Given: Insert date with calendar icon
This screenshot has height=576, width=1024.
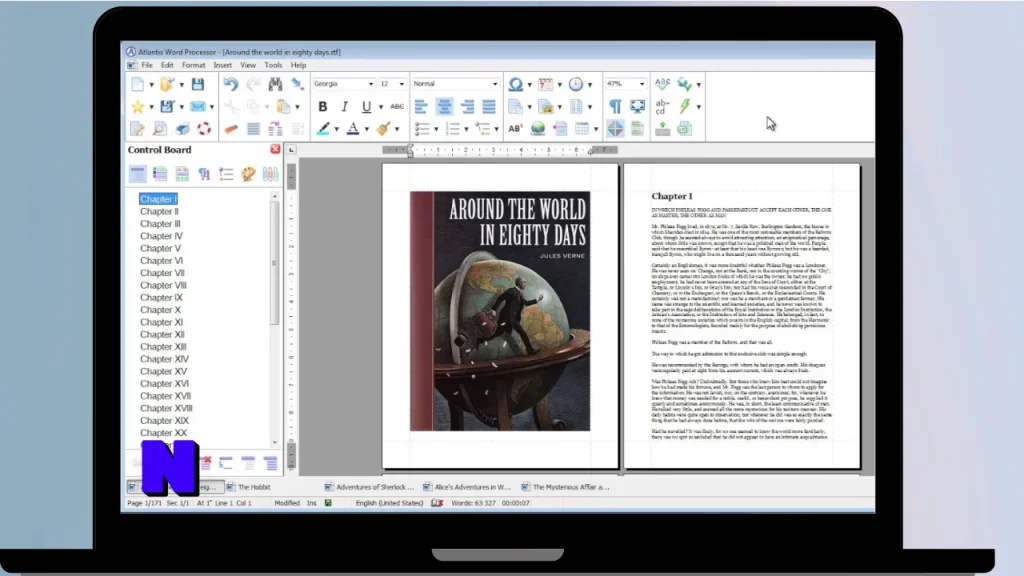Looking at the screenshot, I should (546, 84).
